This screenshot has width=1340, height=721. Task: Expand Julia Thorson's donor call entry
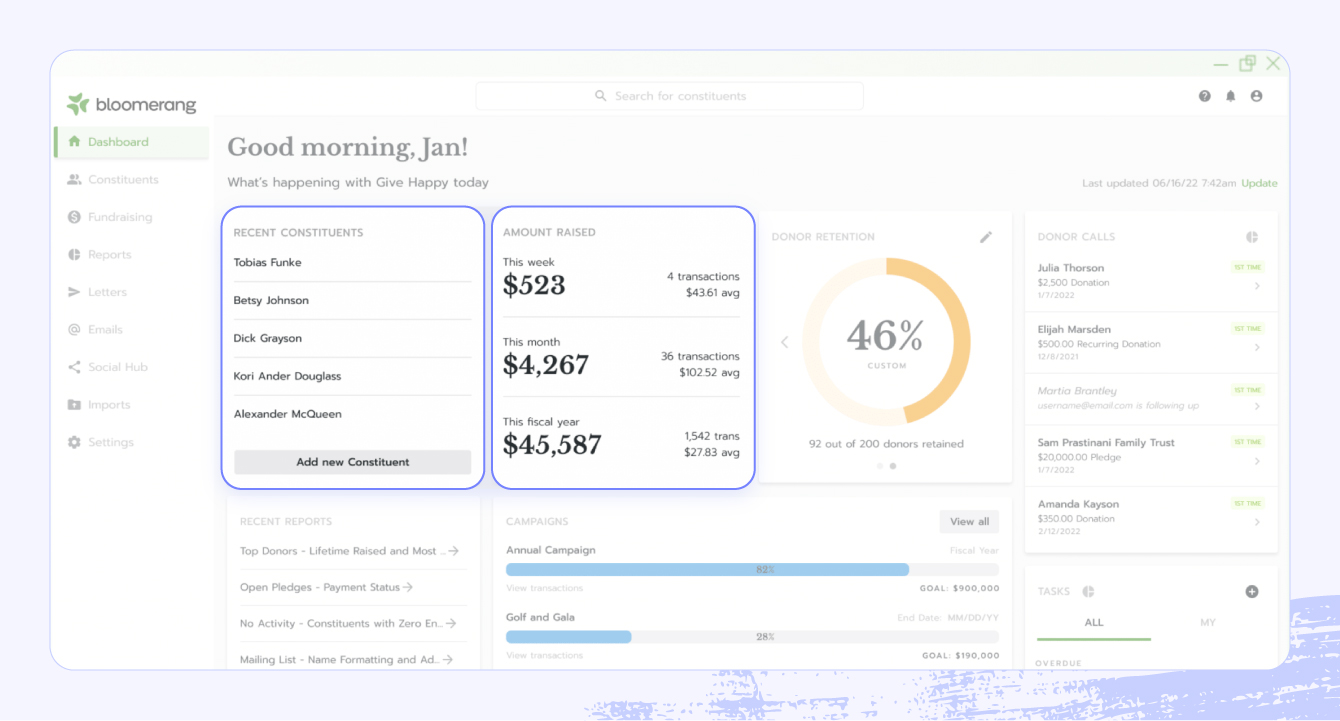[1257, 285]
